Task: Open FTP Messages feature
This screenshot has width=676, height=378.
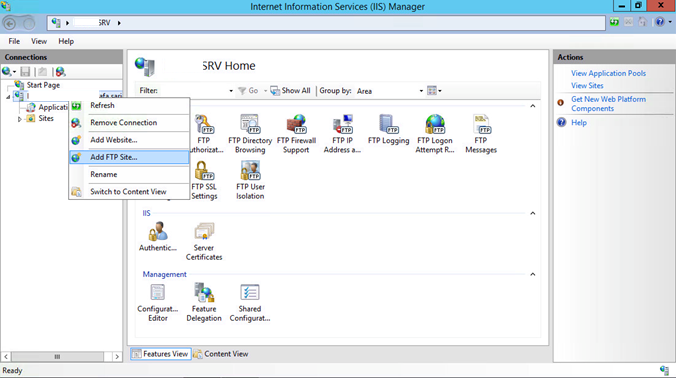Action: 481,134
